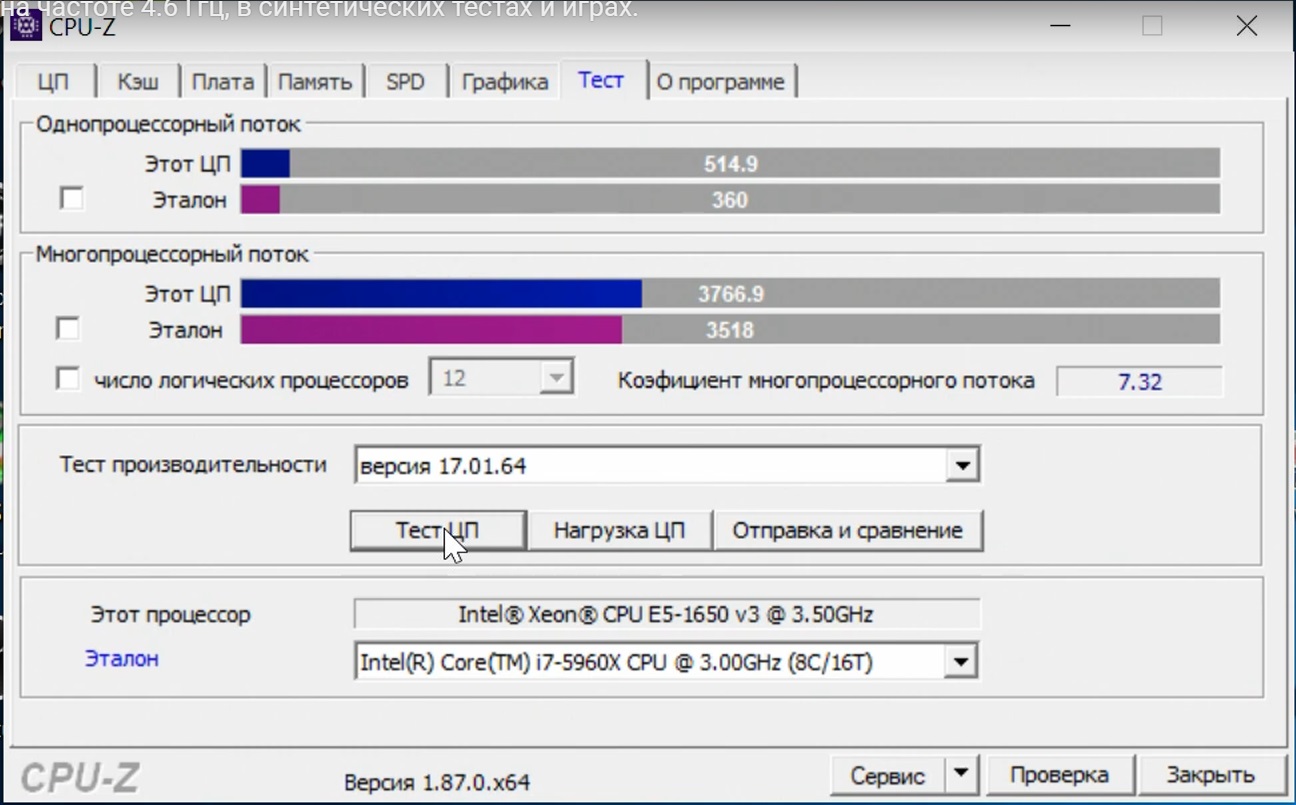Go to the Память tab
Viewport: 1296px width, 805px height.
tap(315, 82)
